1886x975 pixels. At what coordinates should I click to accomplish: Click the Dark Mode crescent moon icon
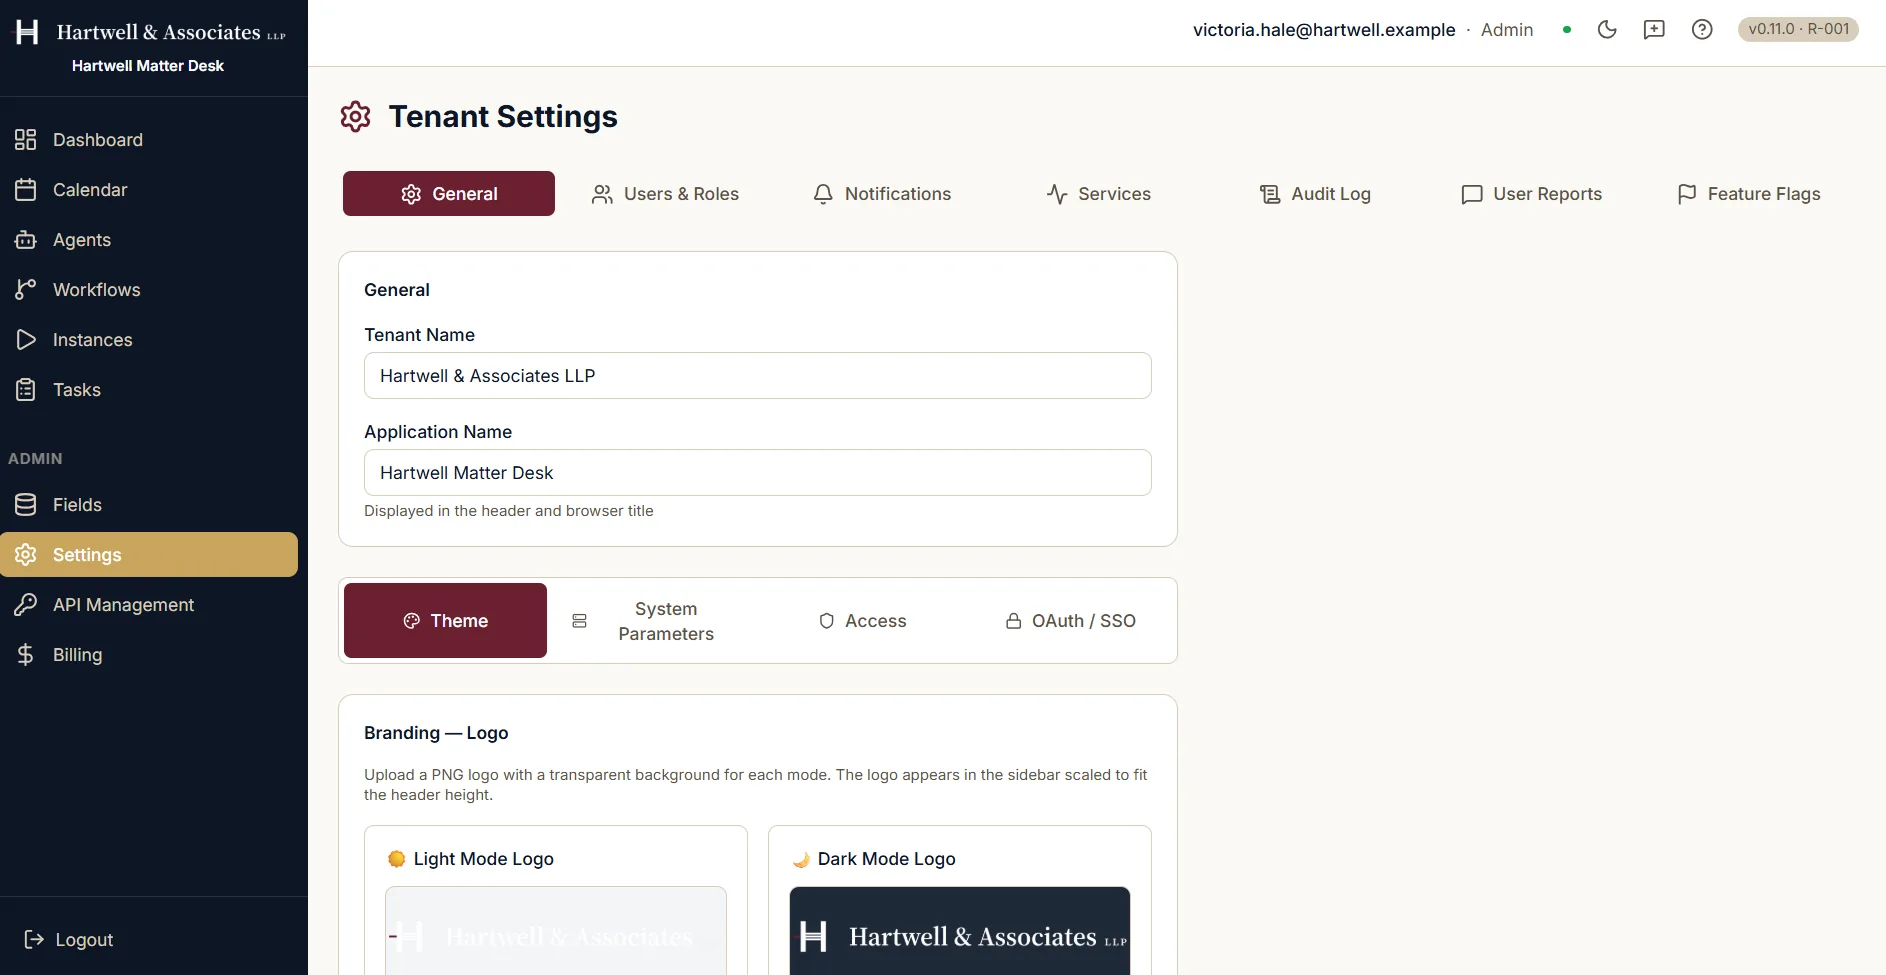[801, 859]
